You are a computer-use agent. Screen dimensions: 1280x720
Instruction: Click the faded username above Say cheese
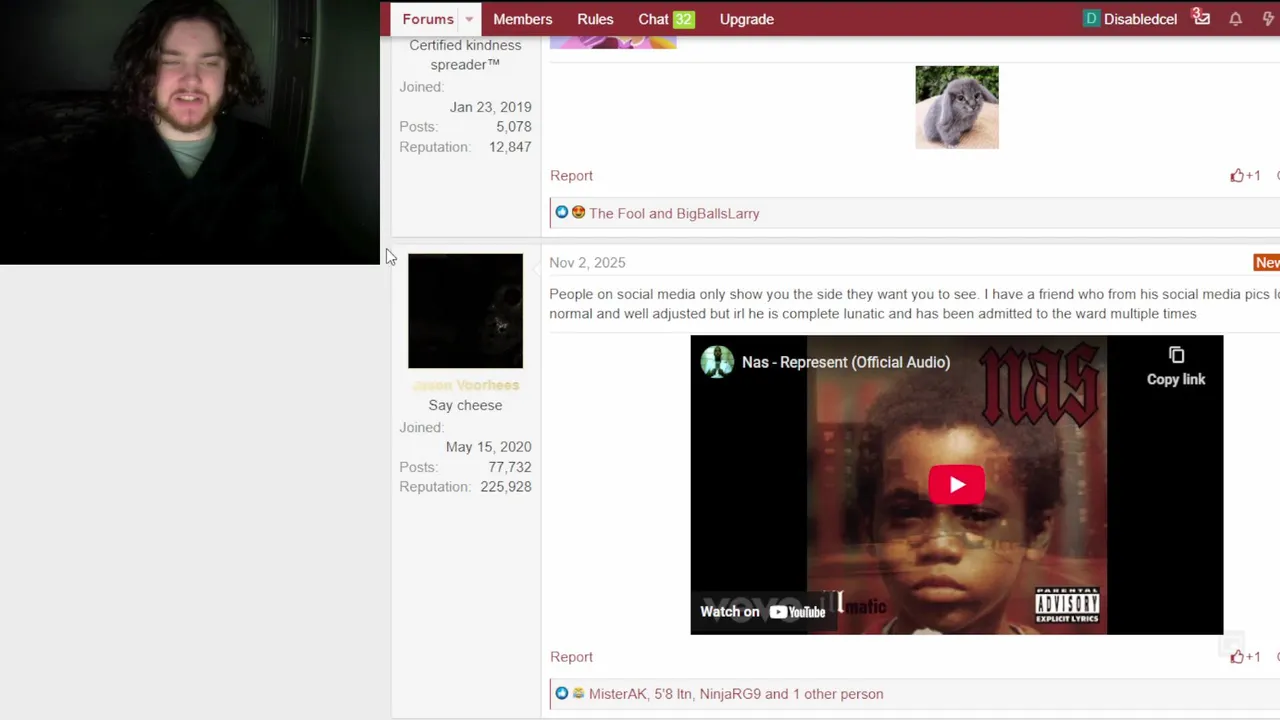[x=465, y=385]
